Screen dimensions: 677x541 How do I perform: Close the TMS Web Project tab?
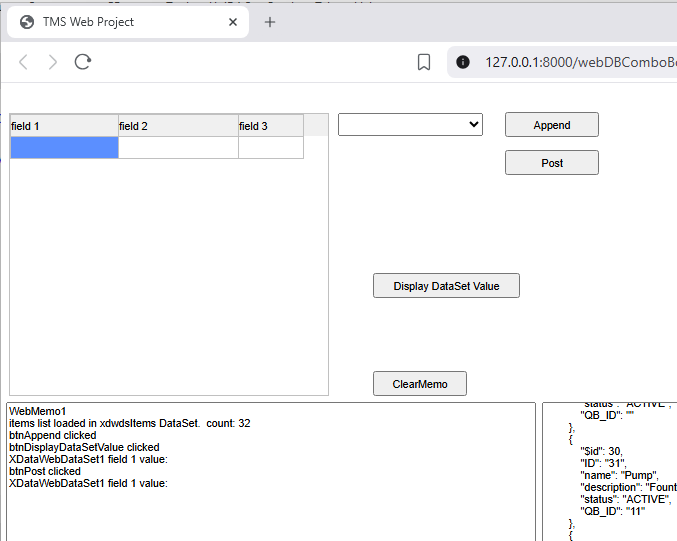[x=233, y=22]
